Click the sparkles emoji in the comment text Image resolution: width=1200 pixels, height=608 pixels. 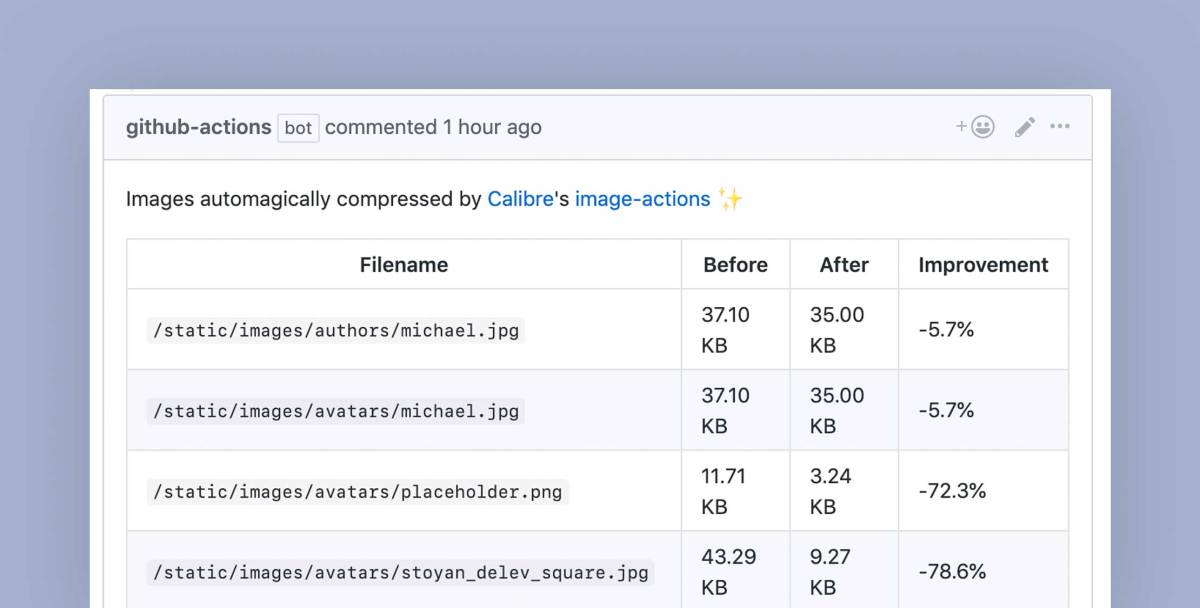click(x=729, y=199)
